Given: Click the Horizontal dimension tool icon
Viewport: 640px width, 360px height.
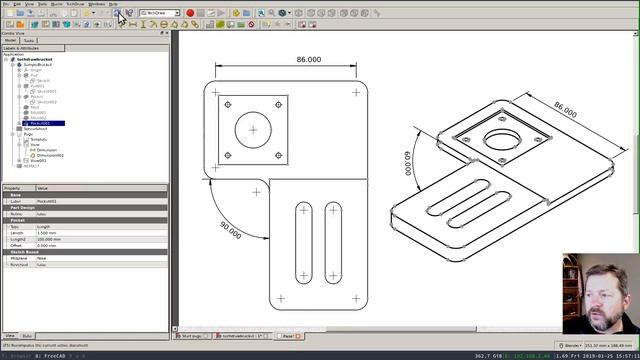Looking at the screenshot, I should pos(133,24).
